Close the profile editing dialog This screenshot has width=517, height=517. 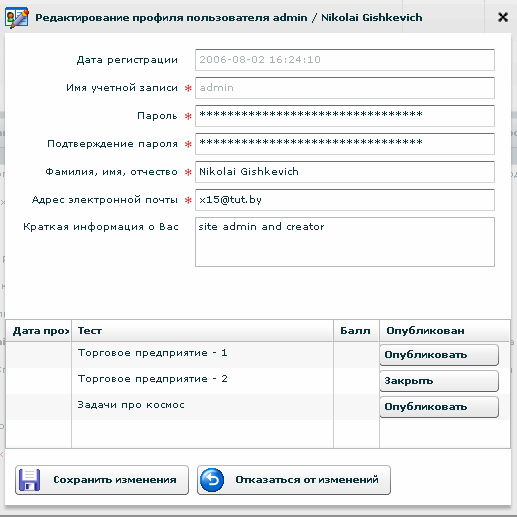point(503,17)
